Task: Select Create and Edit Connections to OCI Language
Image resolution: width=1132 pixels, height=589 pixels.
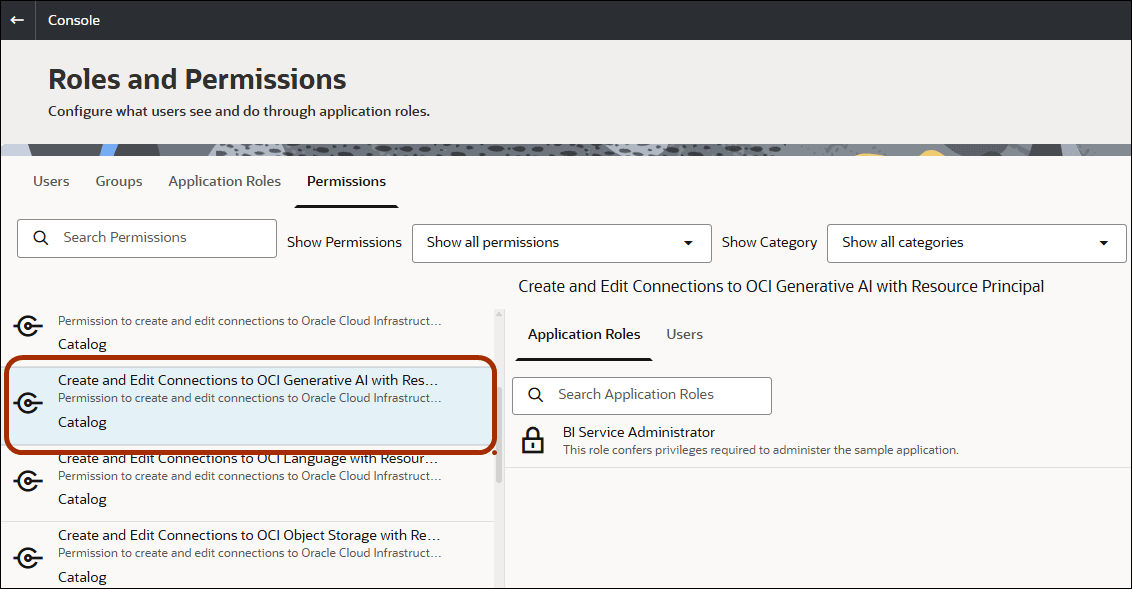Action: pos(249,481)
